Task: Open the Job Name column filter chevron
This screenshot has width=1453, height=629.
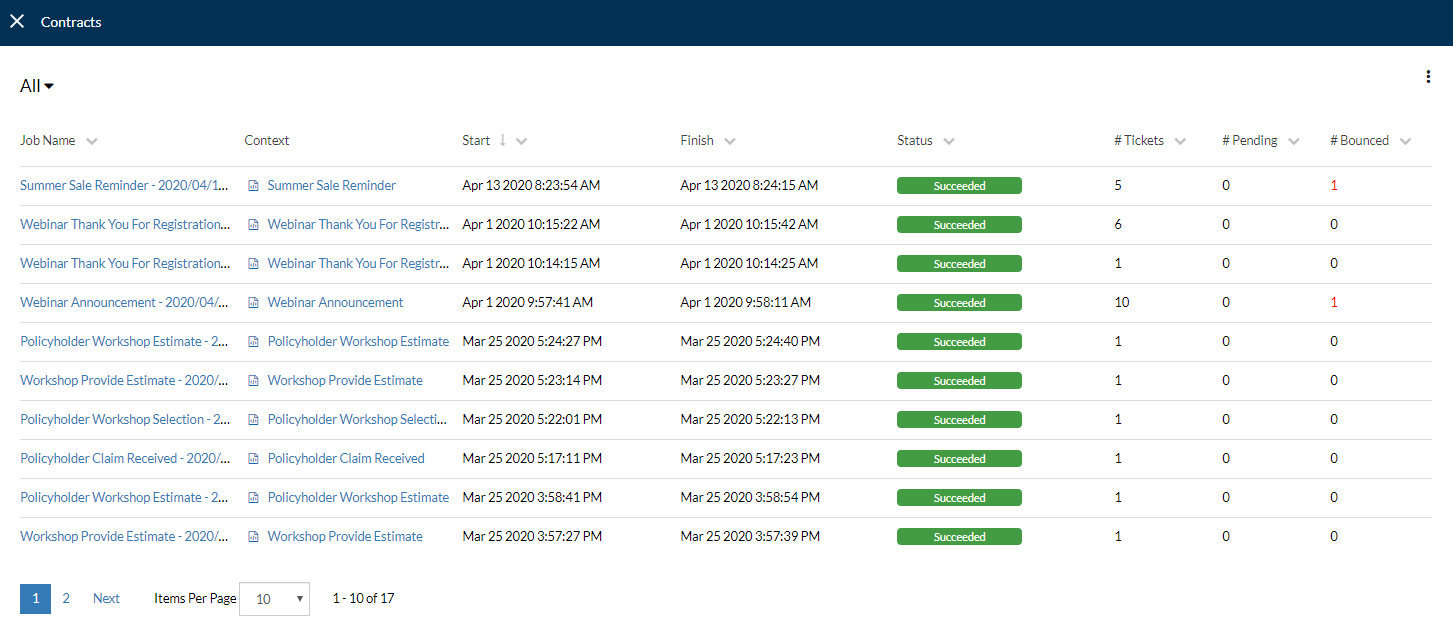Action: [92, 142]
